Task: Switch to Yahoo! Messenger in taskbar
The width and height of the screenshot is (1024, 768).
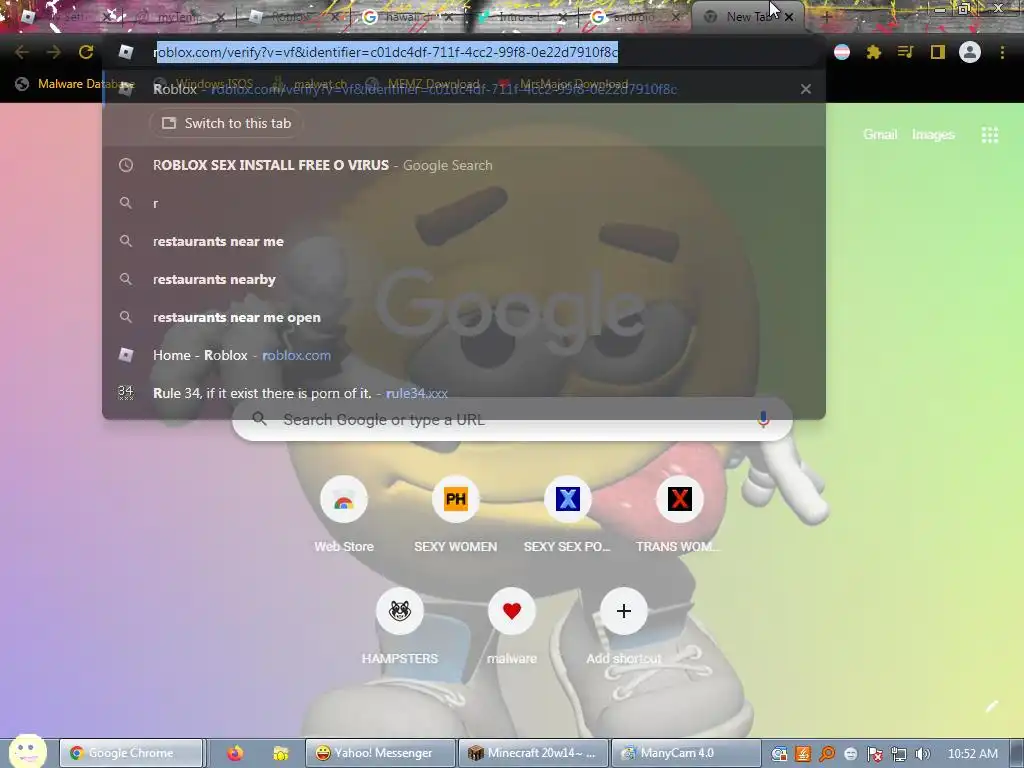Action: click(380, 753)
